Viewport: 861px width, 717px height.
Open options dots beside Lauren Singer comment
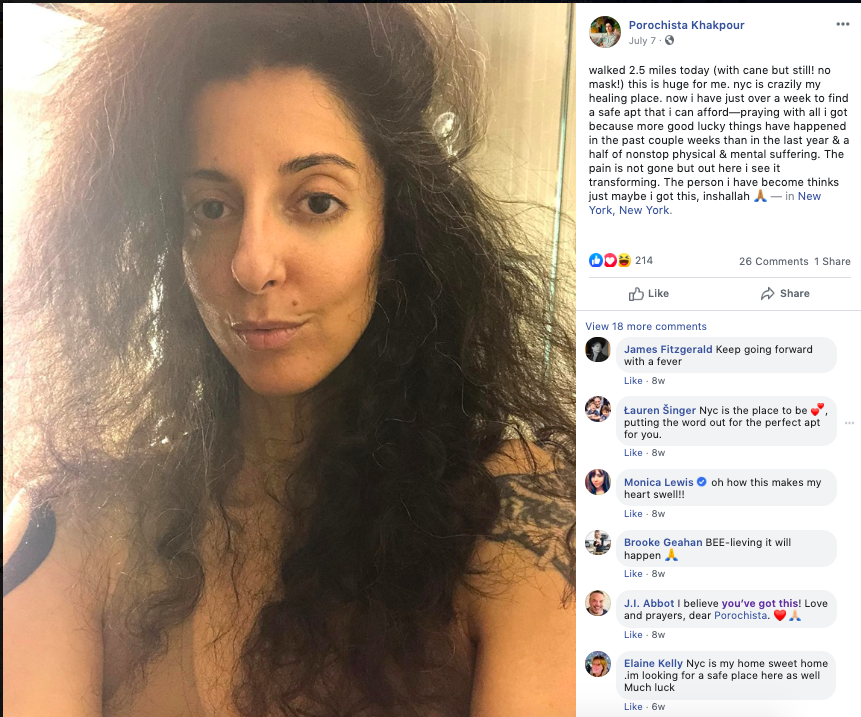(x=849, y=423)
